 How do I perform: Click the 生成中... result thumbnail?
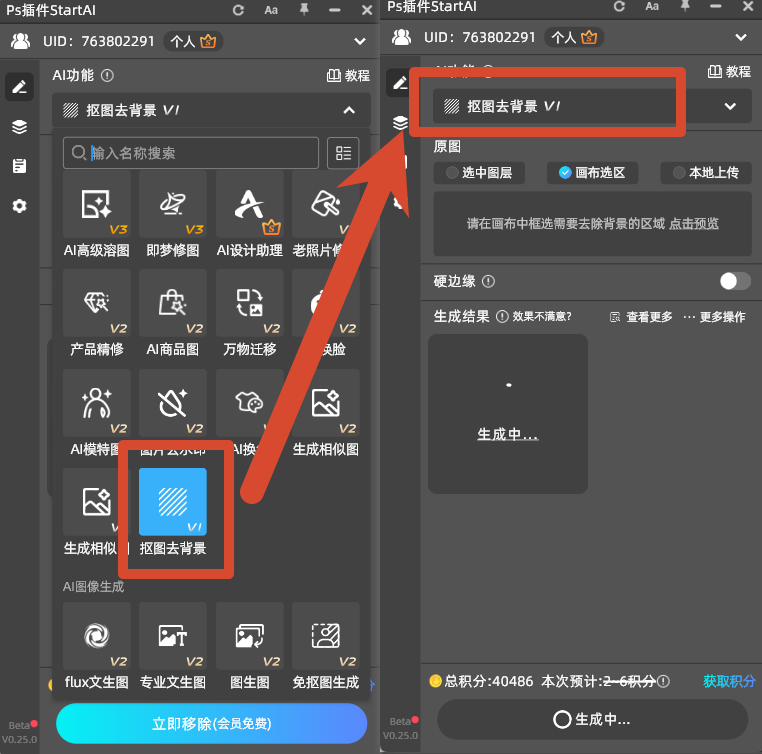(x=508, y=414)
